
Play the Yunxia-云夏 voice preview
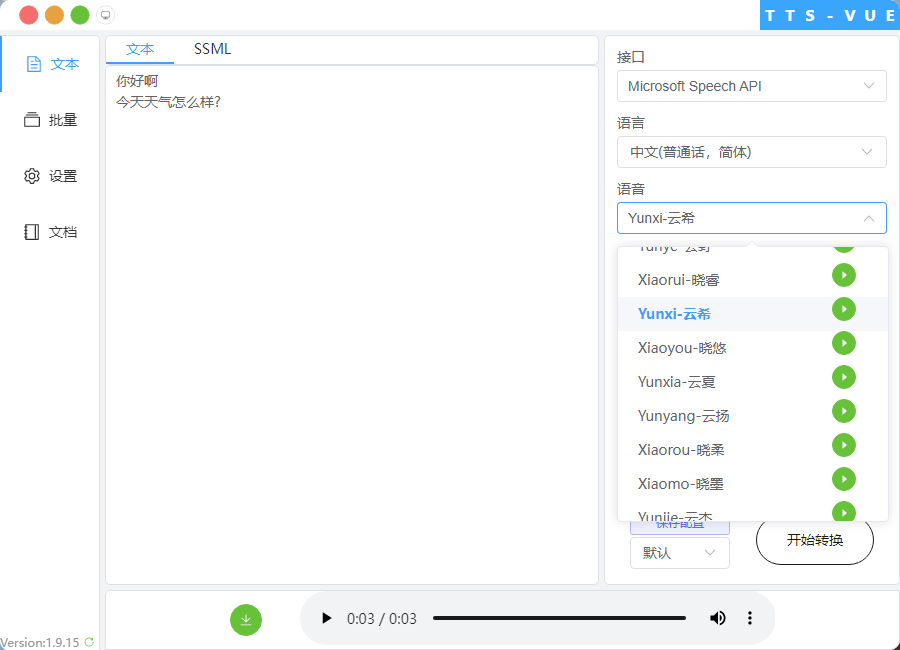(x=844, y=377)
